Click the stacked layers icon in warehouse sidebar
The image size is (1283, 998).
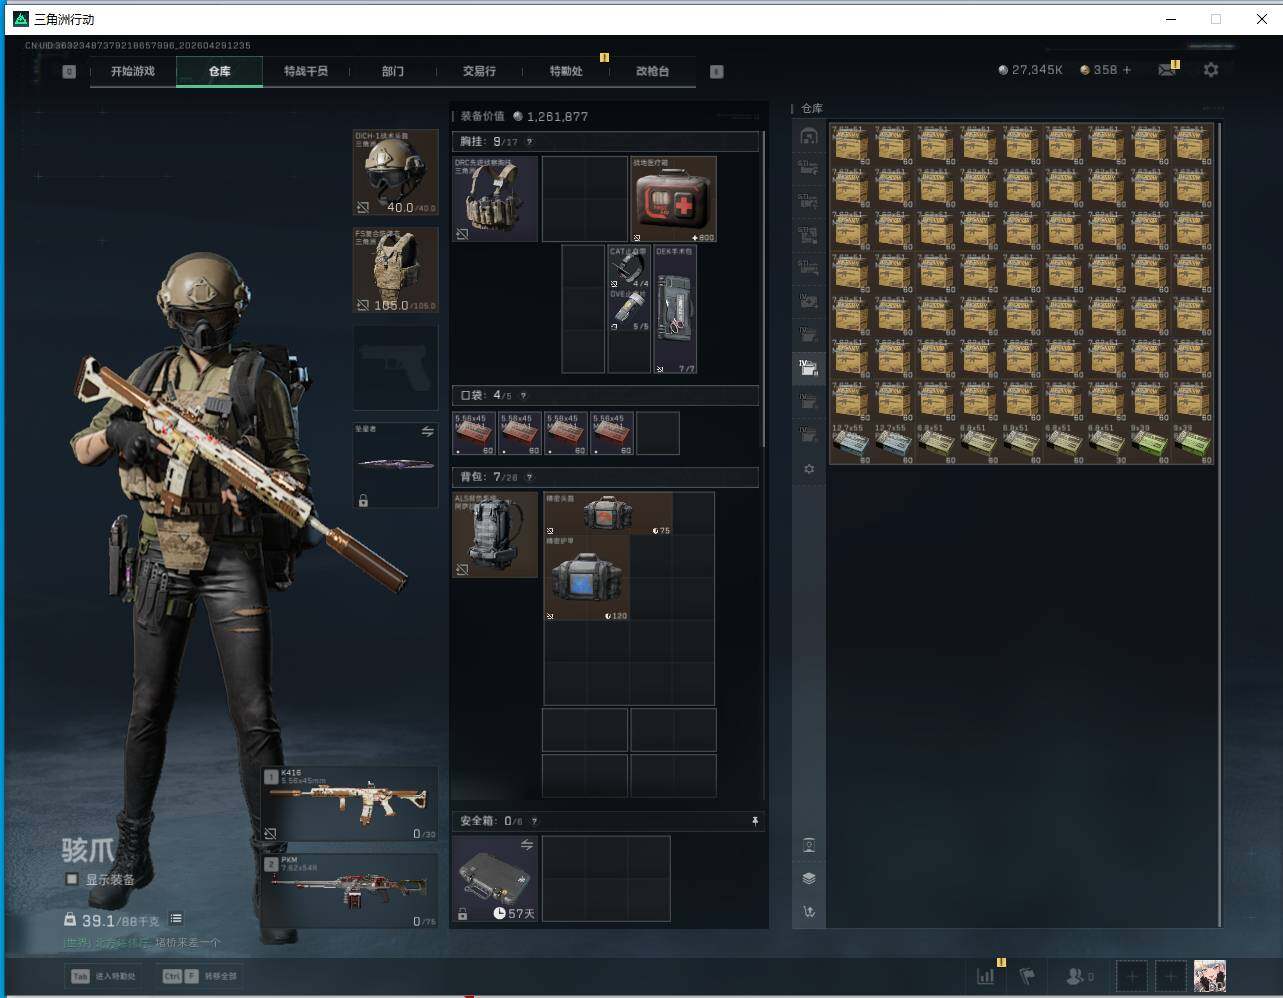(x=809, y=878)
